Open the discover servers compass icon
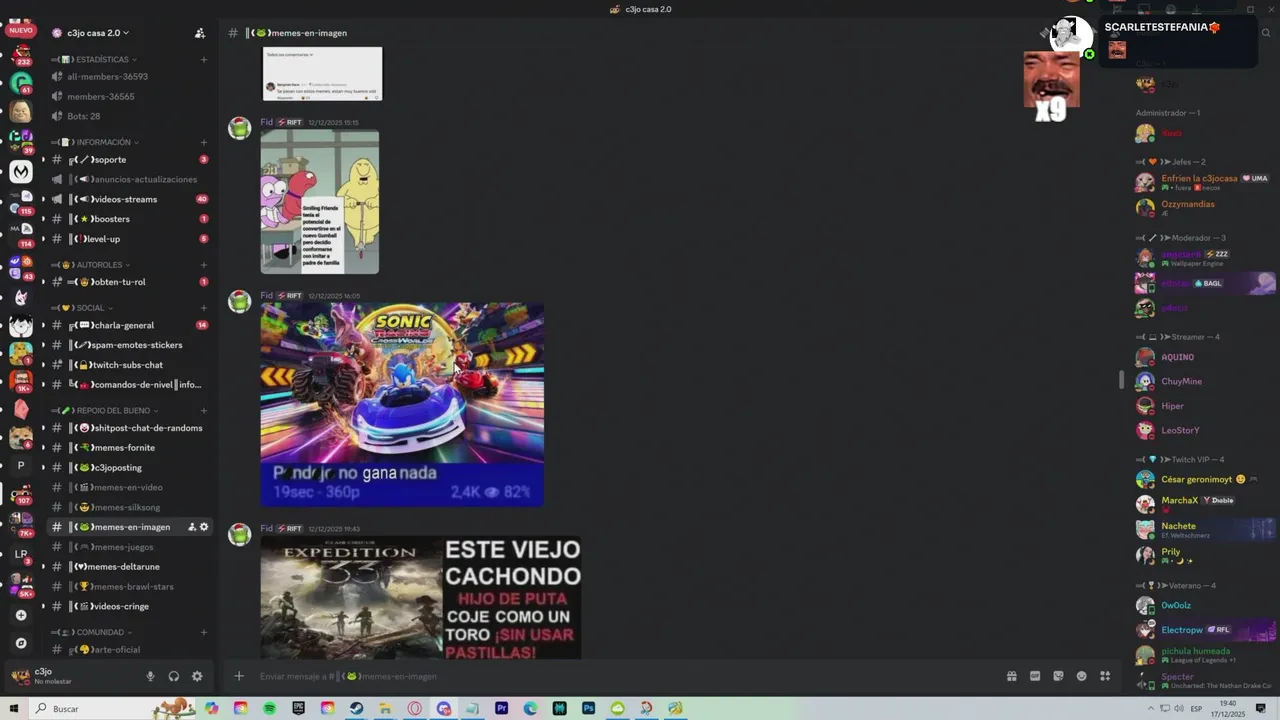The width and height of the screenshot is (1280, 720). click(21, 643)
